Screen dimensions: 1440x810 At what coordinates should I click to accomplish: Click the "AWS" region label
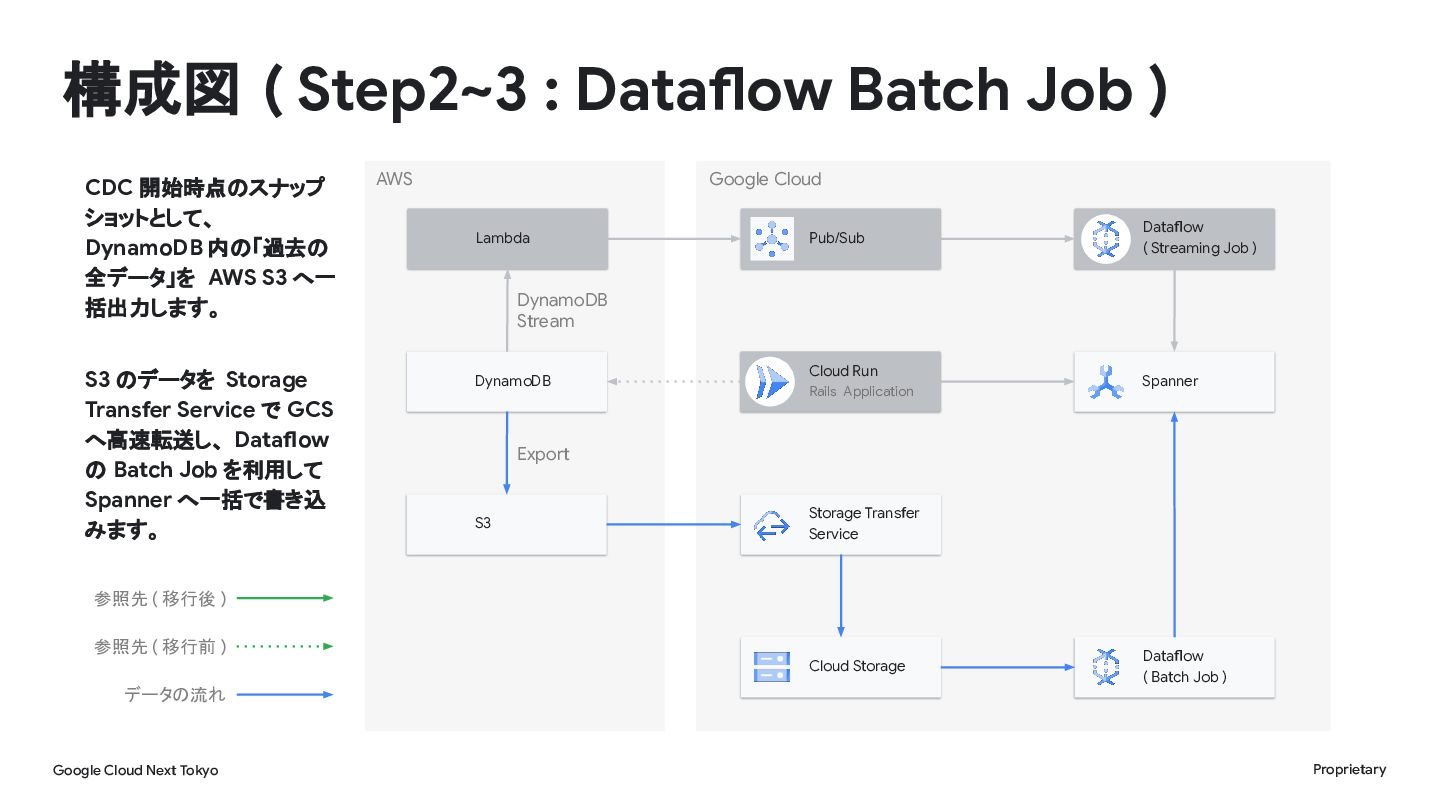(x=394, y=179)
